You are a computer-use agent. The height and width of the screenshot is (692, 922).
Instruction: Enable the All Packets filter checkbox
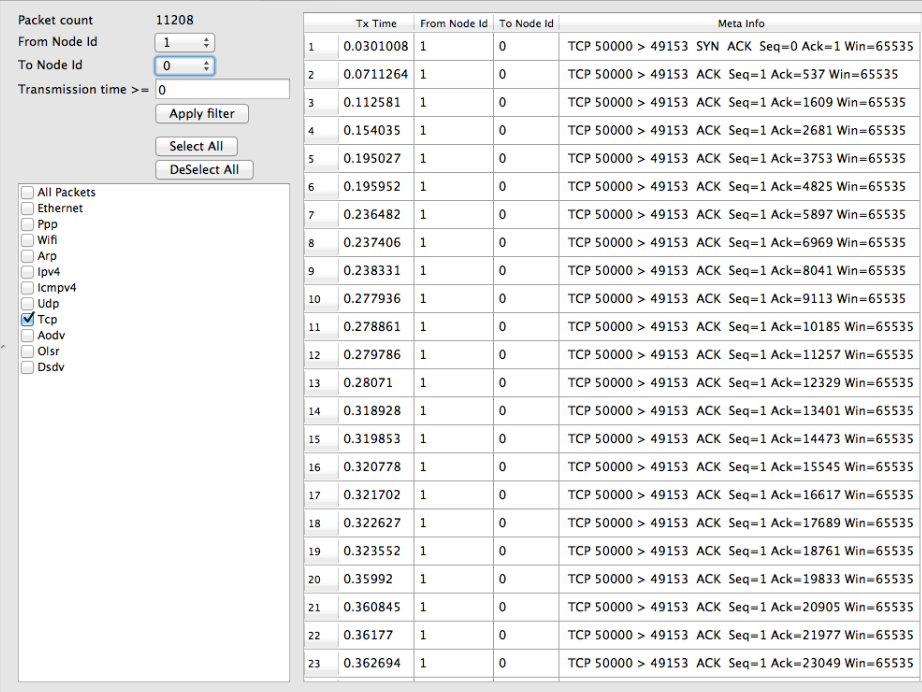(x=27, y=192)
